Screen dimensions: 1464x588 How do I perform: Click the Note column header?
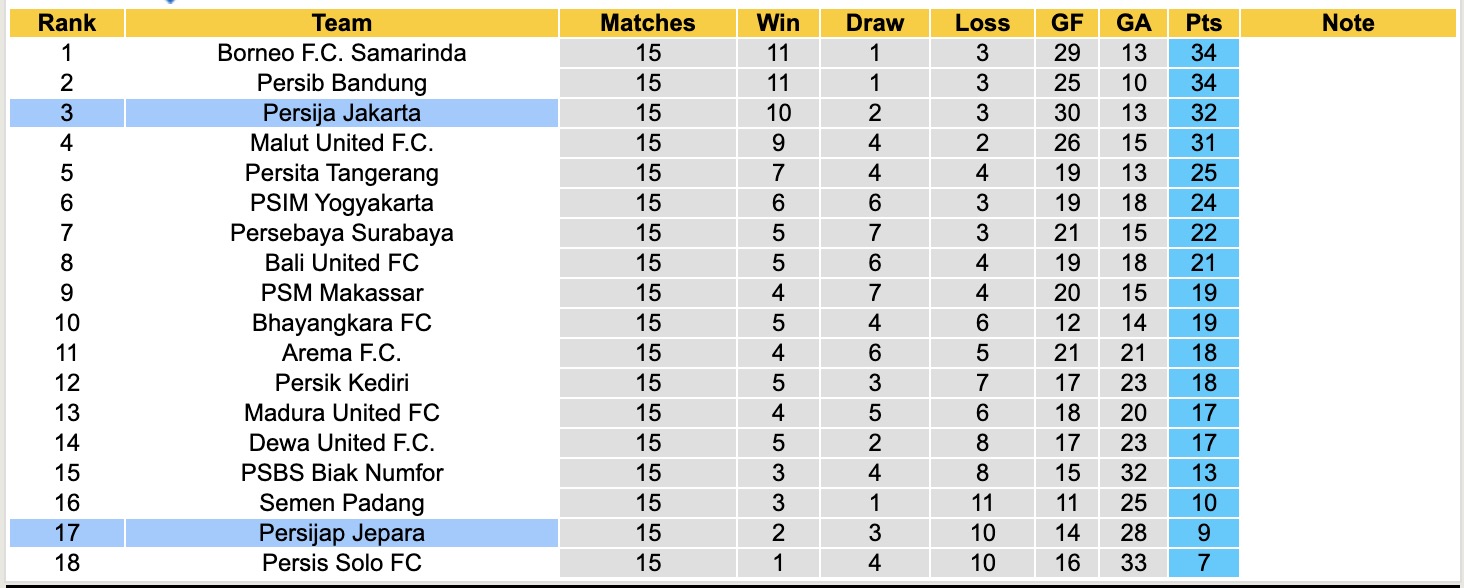pos(1348,23)
